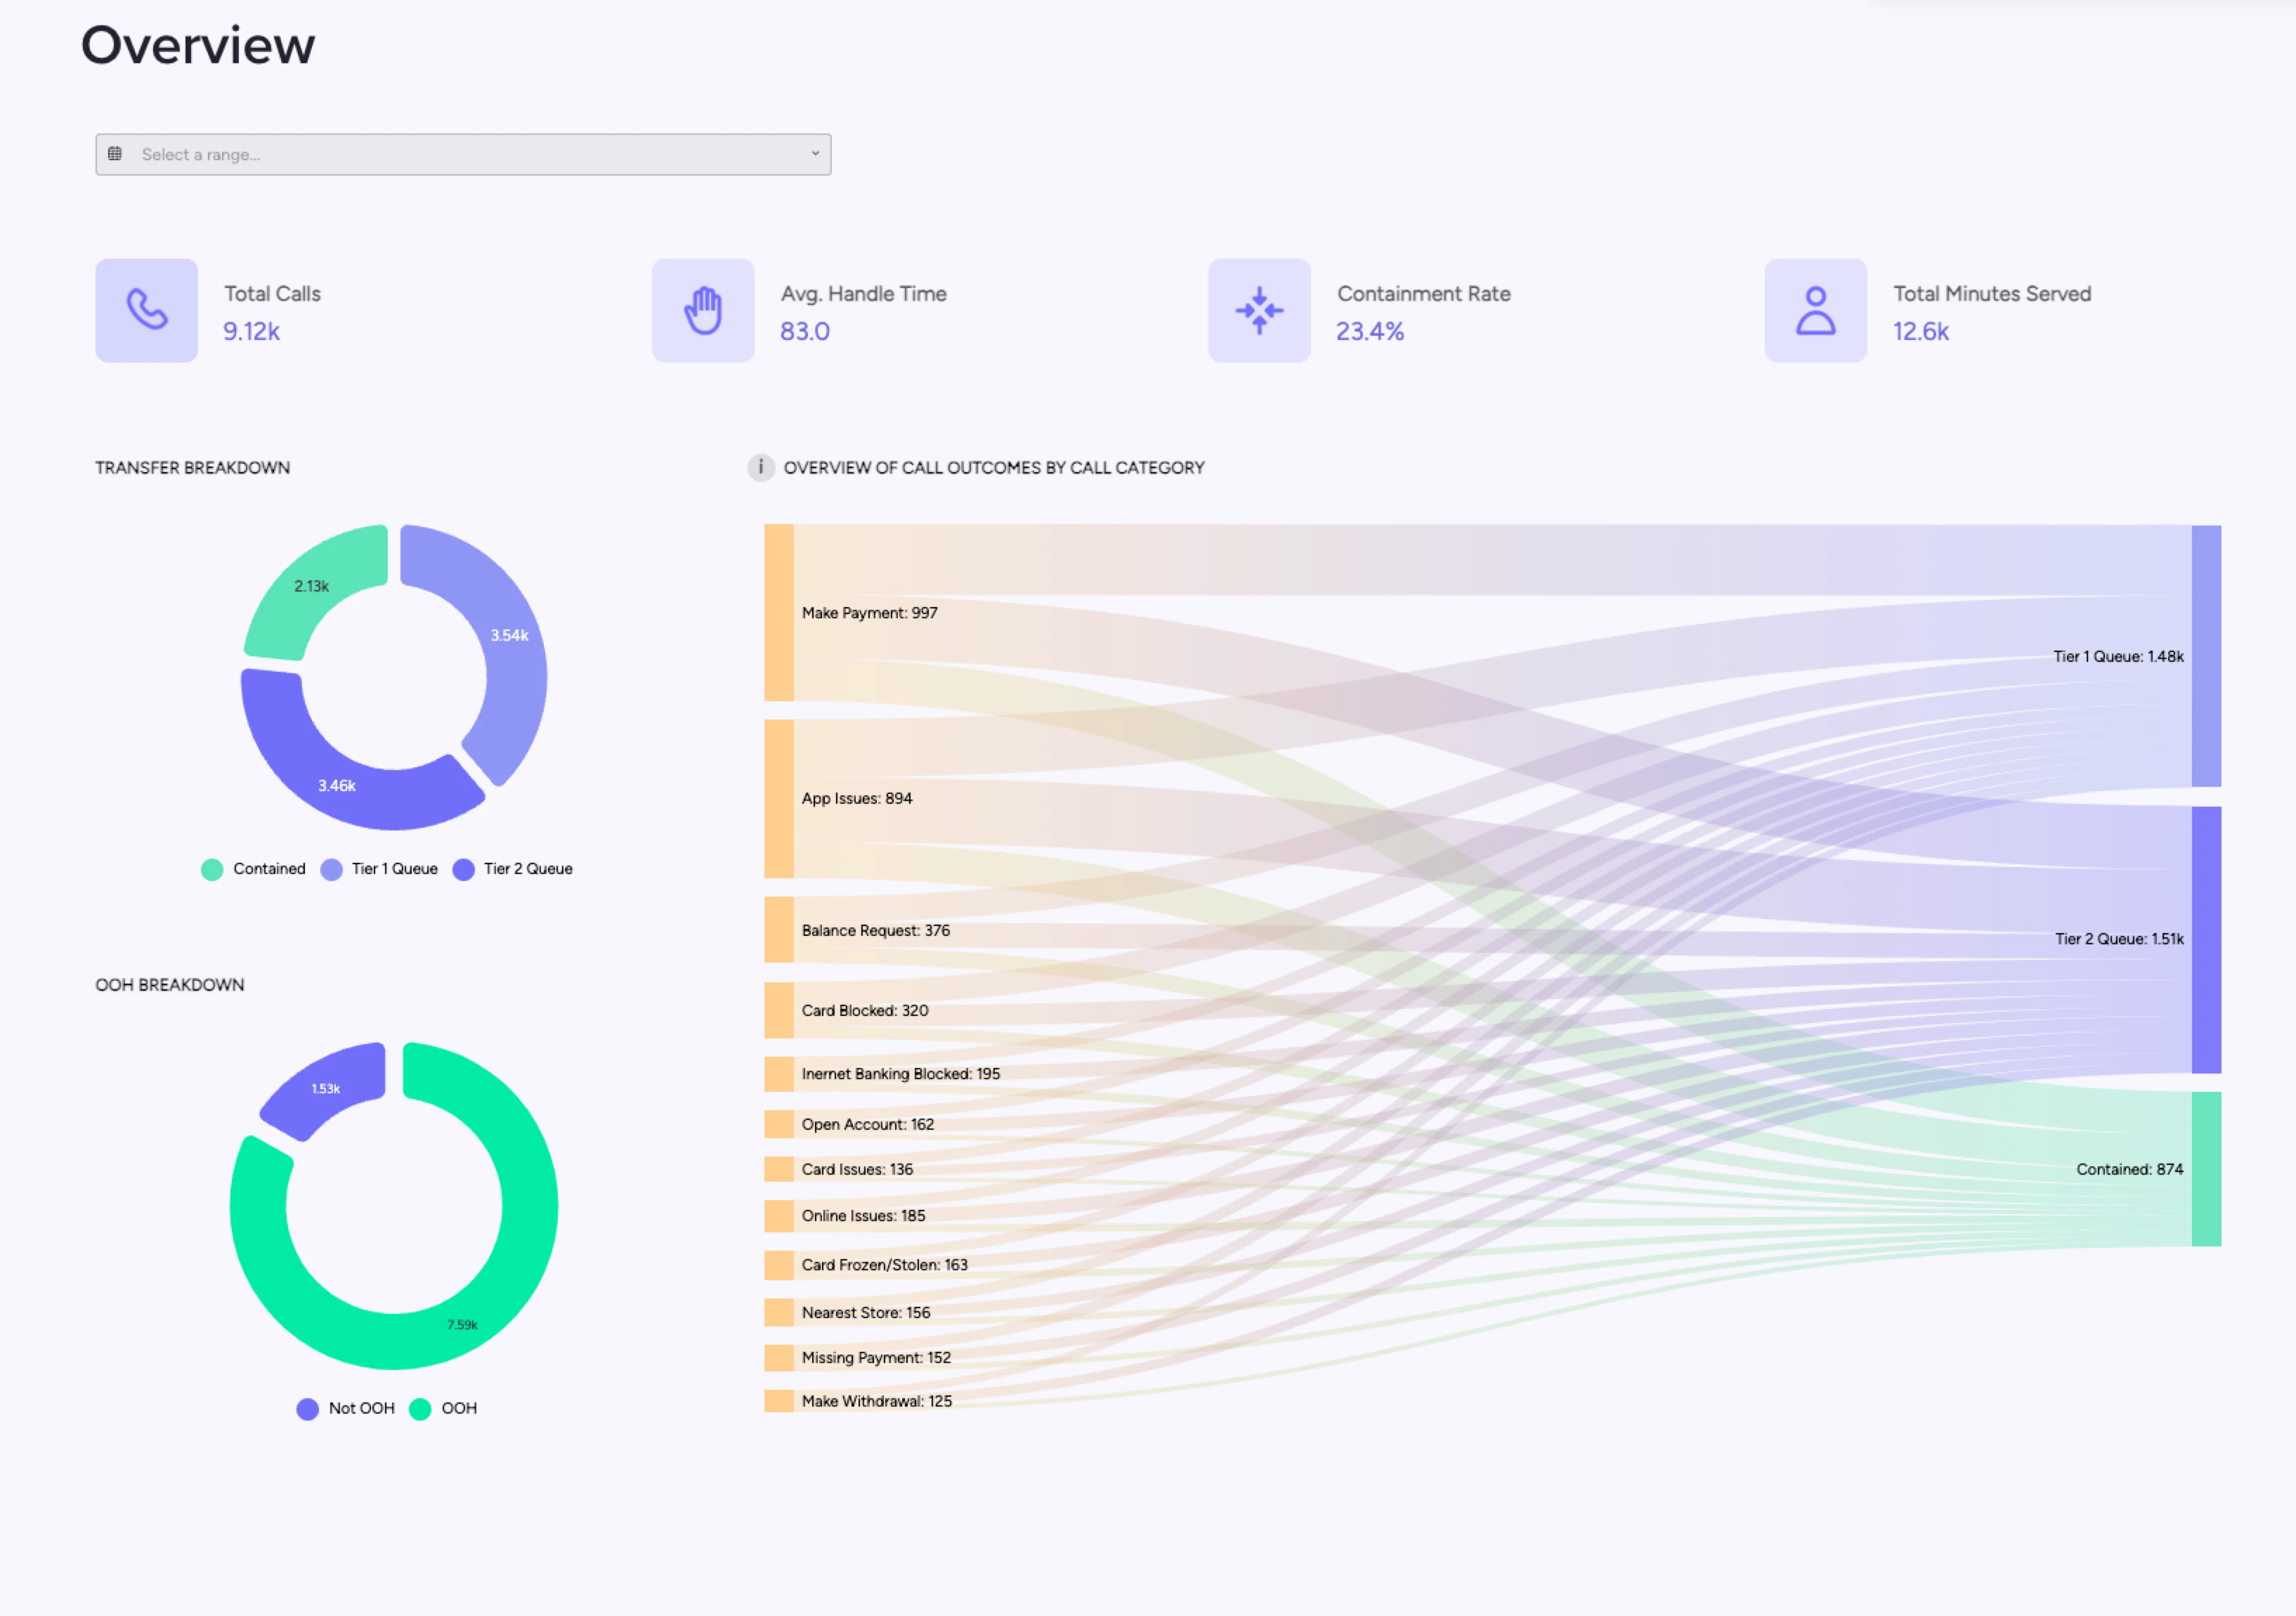Screen dimensions: 2296x1616
Task: Click the calendar icon in the range selector
Action: (x=117, y=154)
